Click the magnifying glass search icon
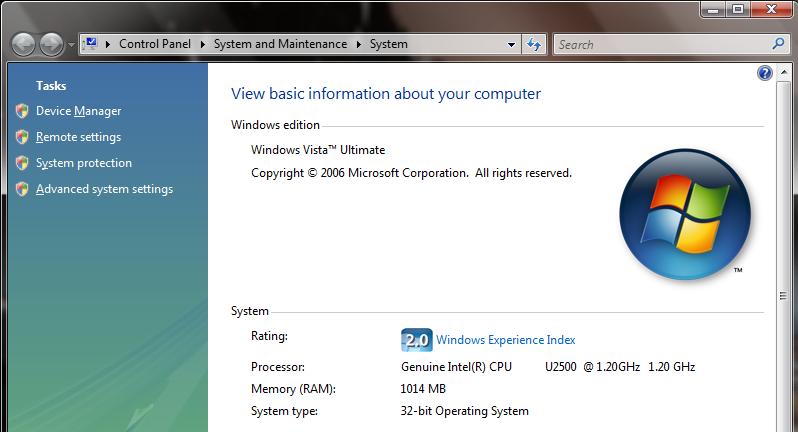Viewport: 798px width, 432px height. 778,44
